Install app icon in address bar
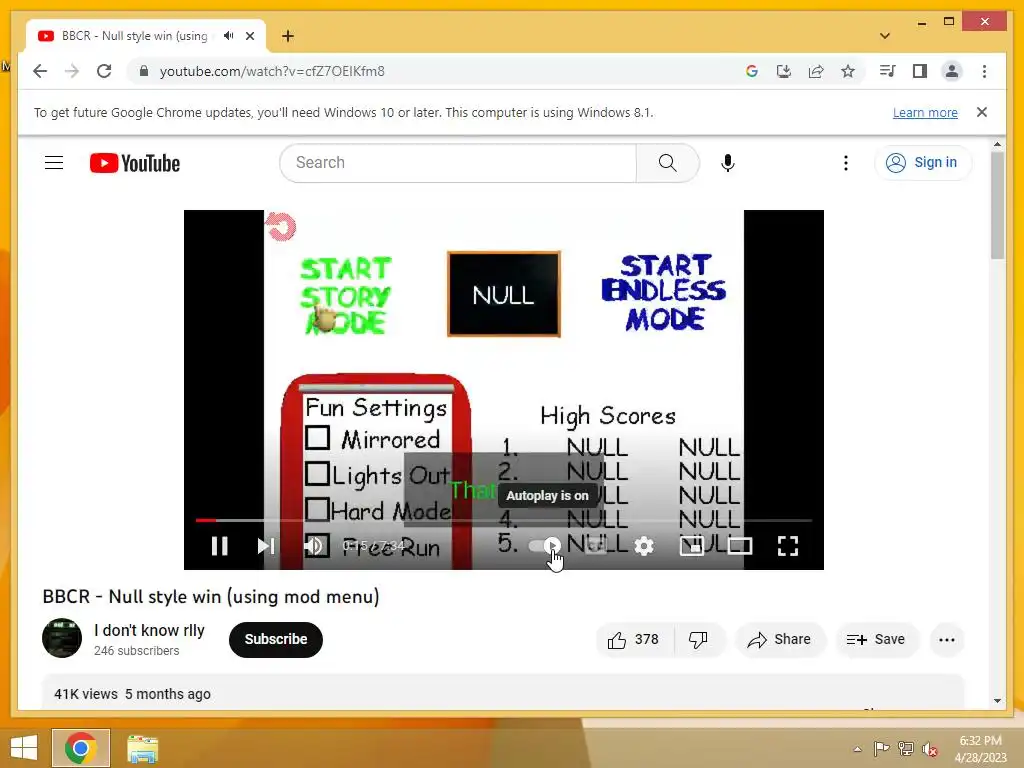This screenshot has width=1024, height=768. [784, 71]
